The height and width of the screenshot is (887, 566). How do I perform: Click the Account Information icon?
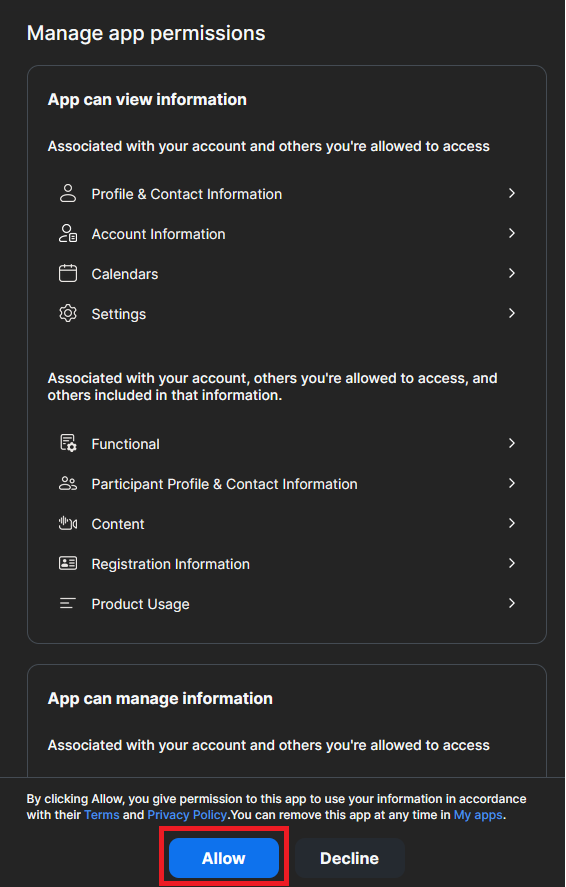click(x=68, y=234)
